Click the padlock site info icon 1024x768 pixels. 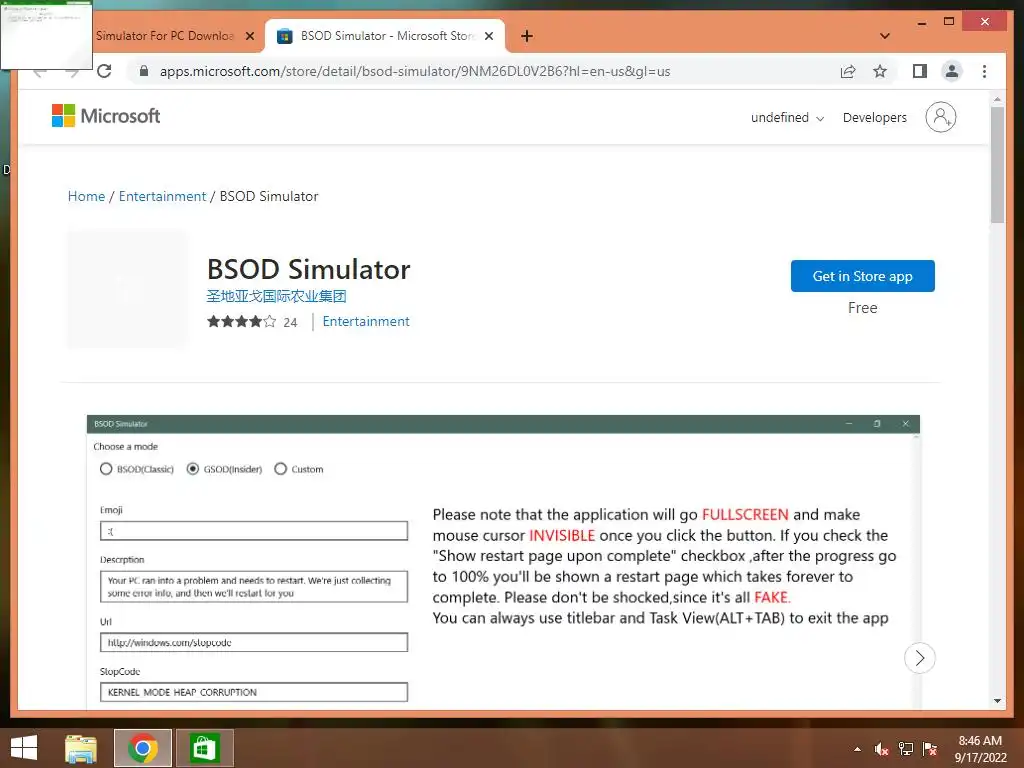144,71
